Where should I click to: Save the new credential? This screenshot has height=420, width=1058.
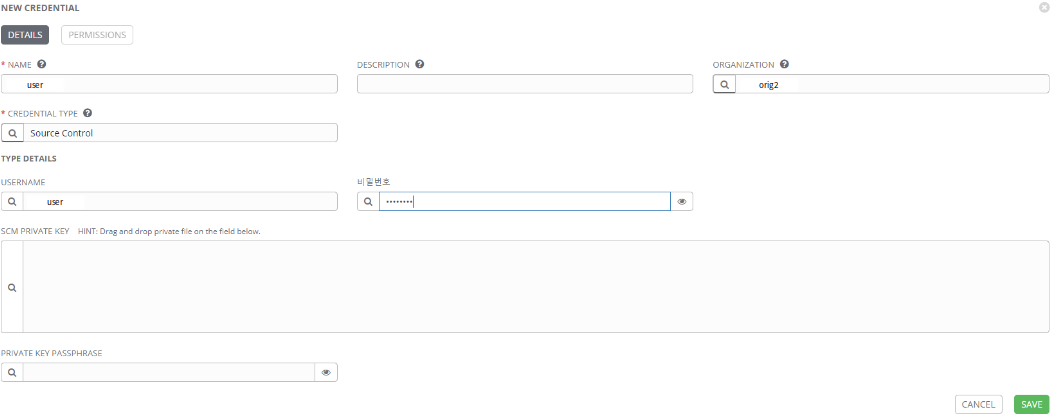1032,404
